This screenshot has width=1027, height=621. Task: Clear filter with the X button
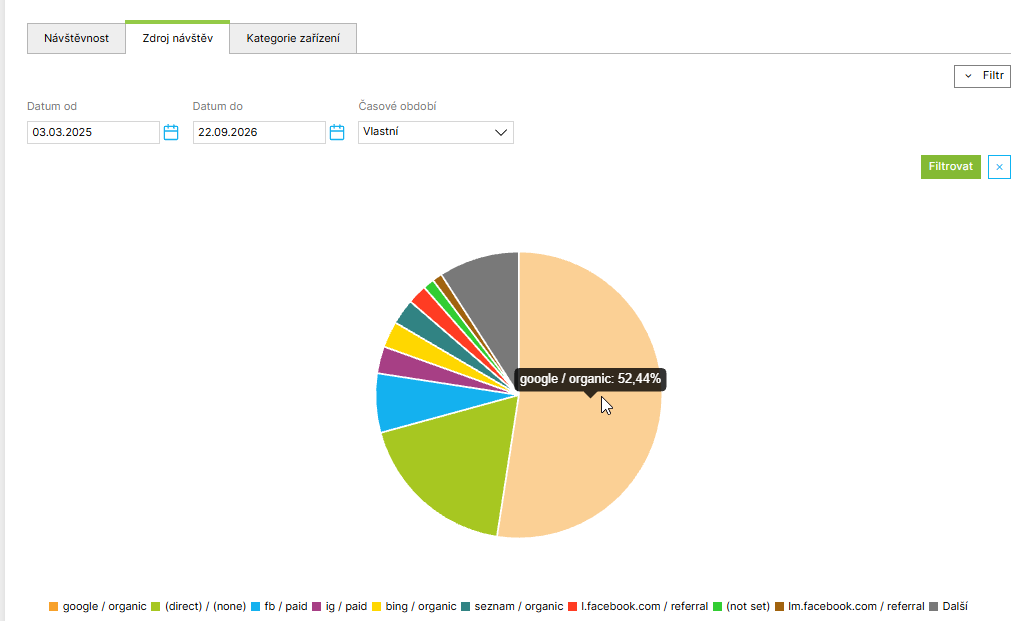click(x=999, y=166)
